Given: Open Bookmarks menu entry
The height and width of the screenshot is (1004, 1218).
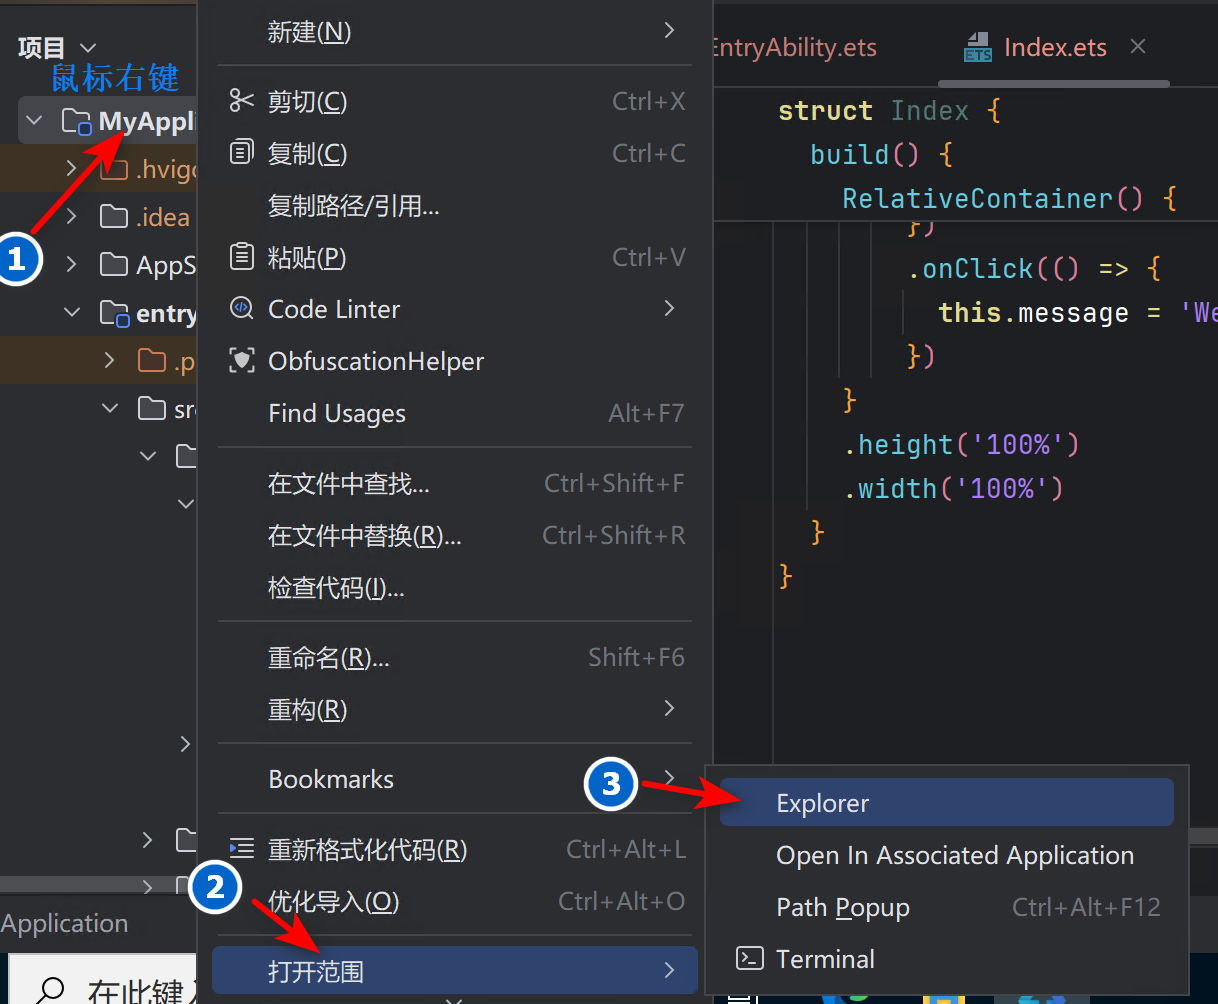Looking at the screenshot, I should pyautogui.click(x=454, y=779).
